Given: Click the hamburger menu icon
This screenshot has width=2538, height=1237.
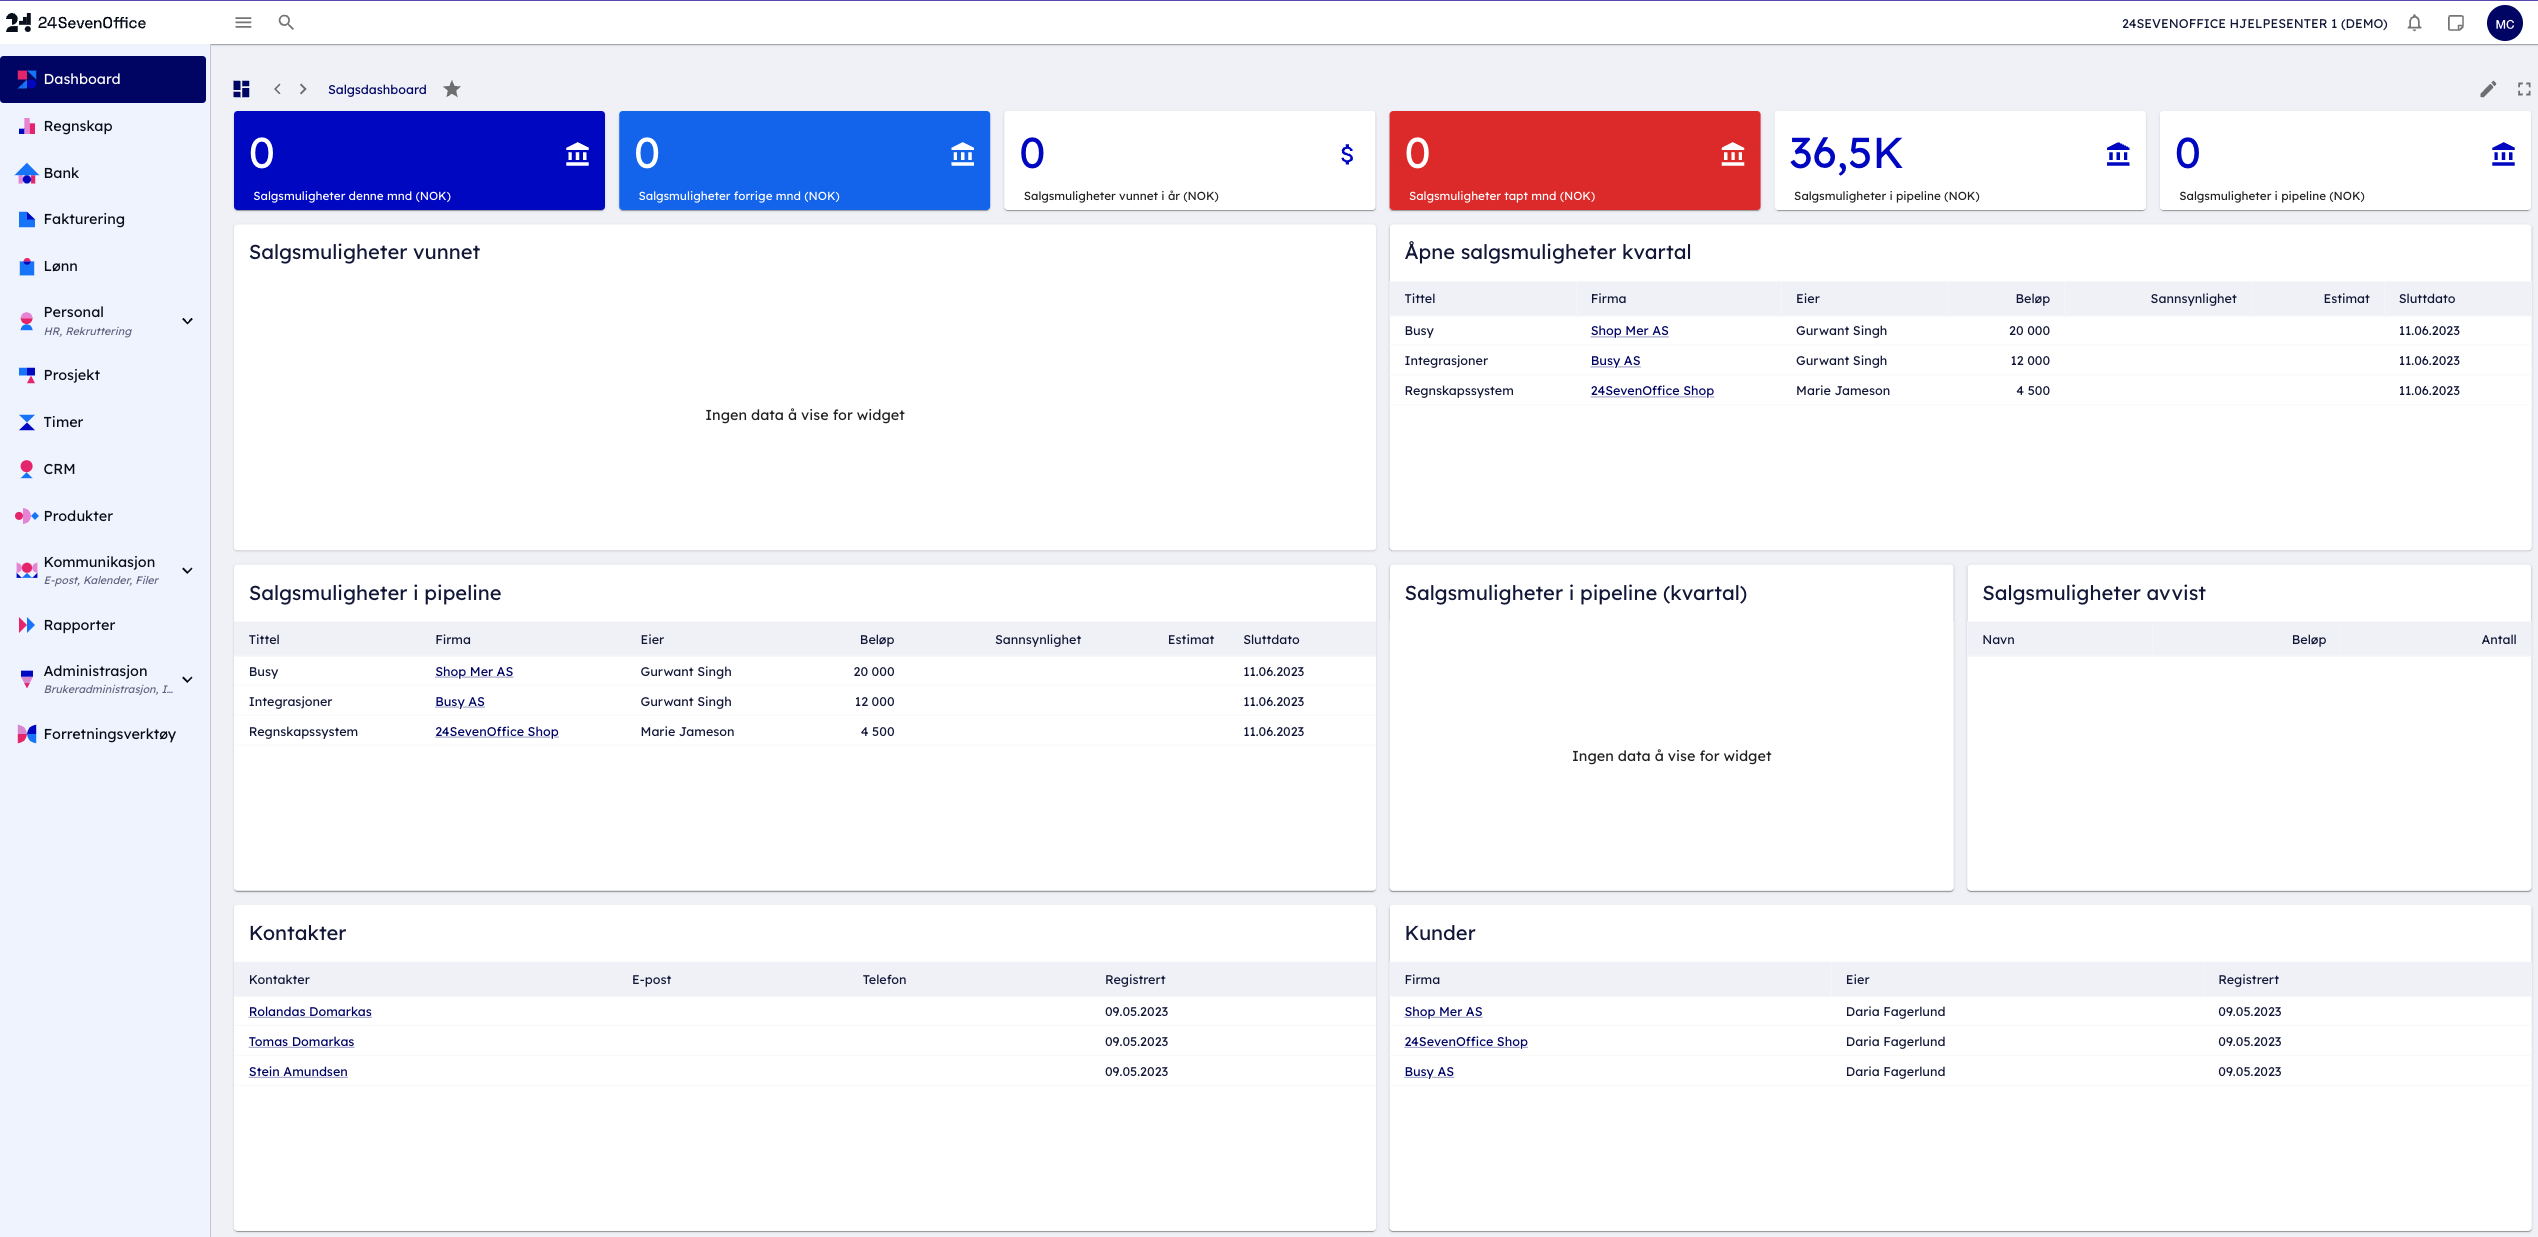Looking at the screenshot, I should (x=243, y=22).
